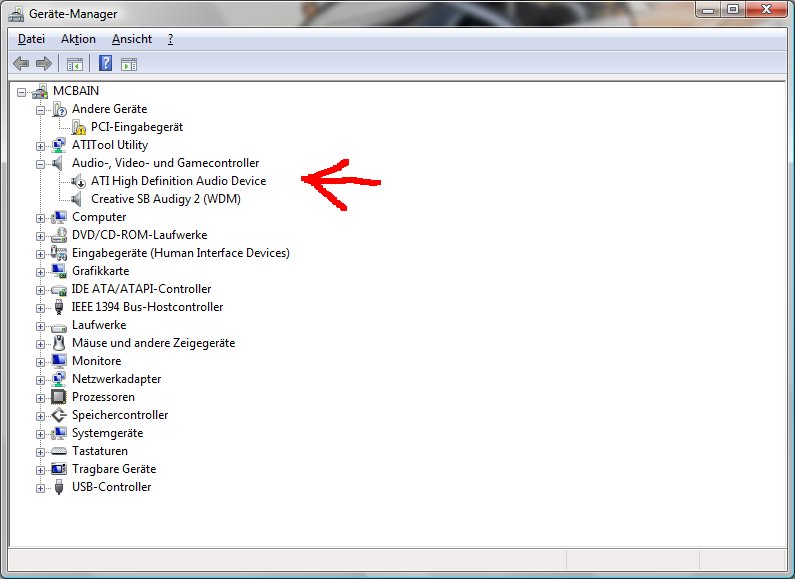Open the Ansicht menu
Screen dimensions: 795x579
(132, 39)
